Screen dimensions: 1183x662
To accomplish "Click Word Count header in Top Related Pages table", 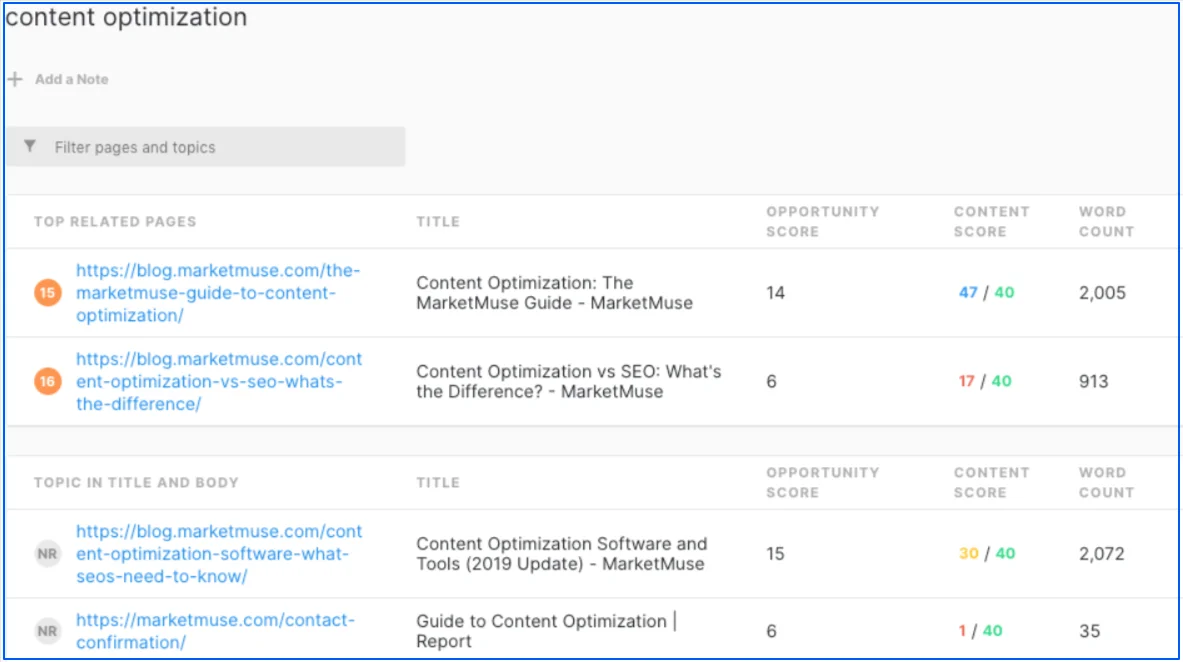I will [1106, 222].
